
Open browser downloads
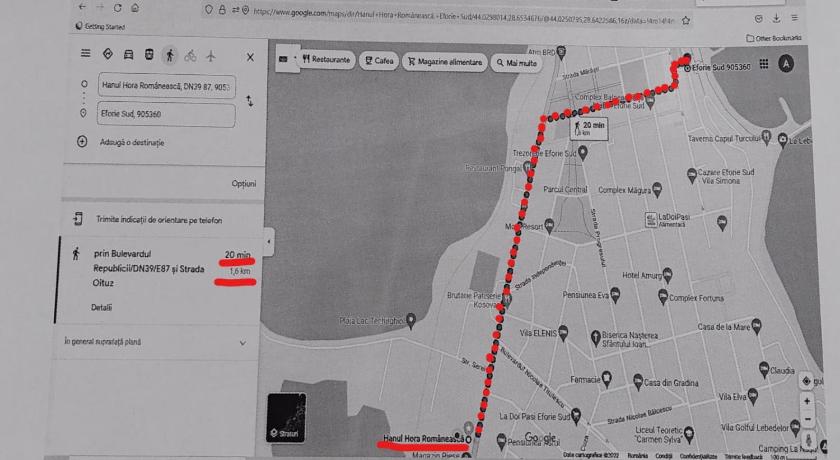tap(776, 19)
